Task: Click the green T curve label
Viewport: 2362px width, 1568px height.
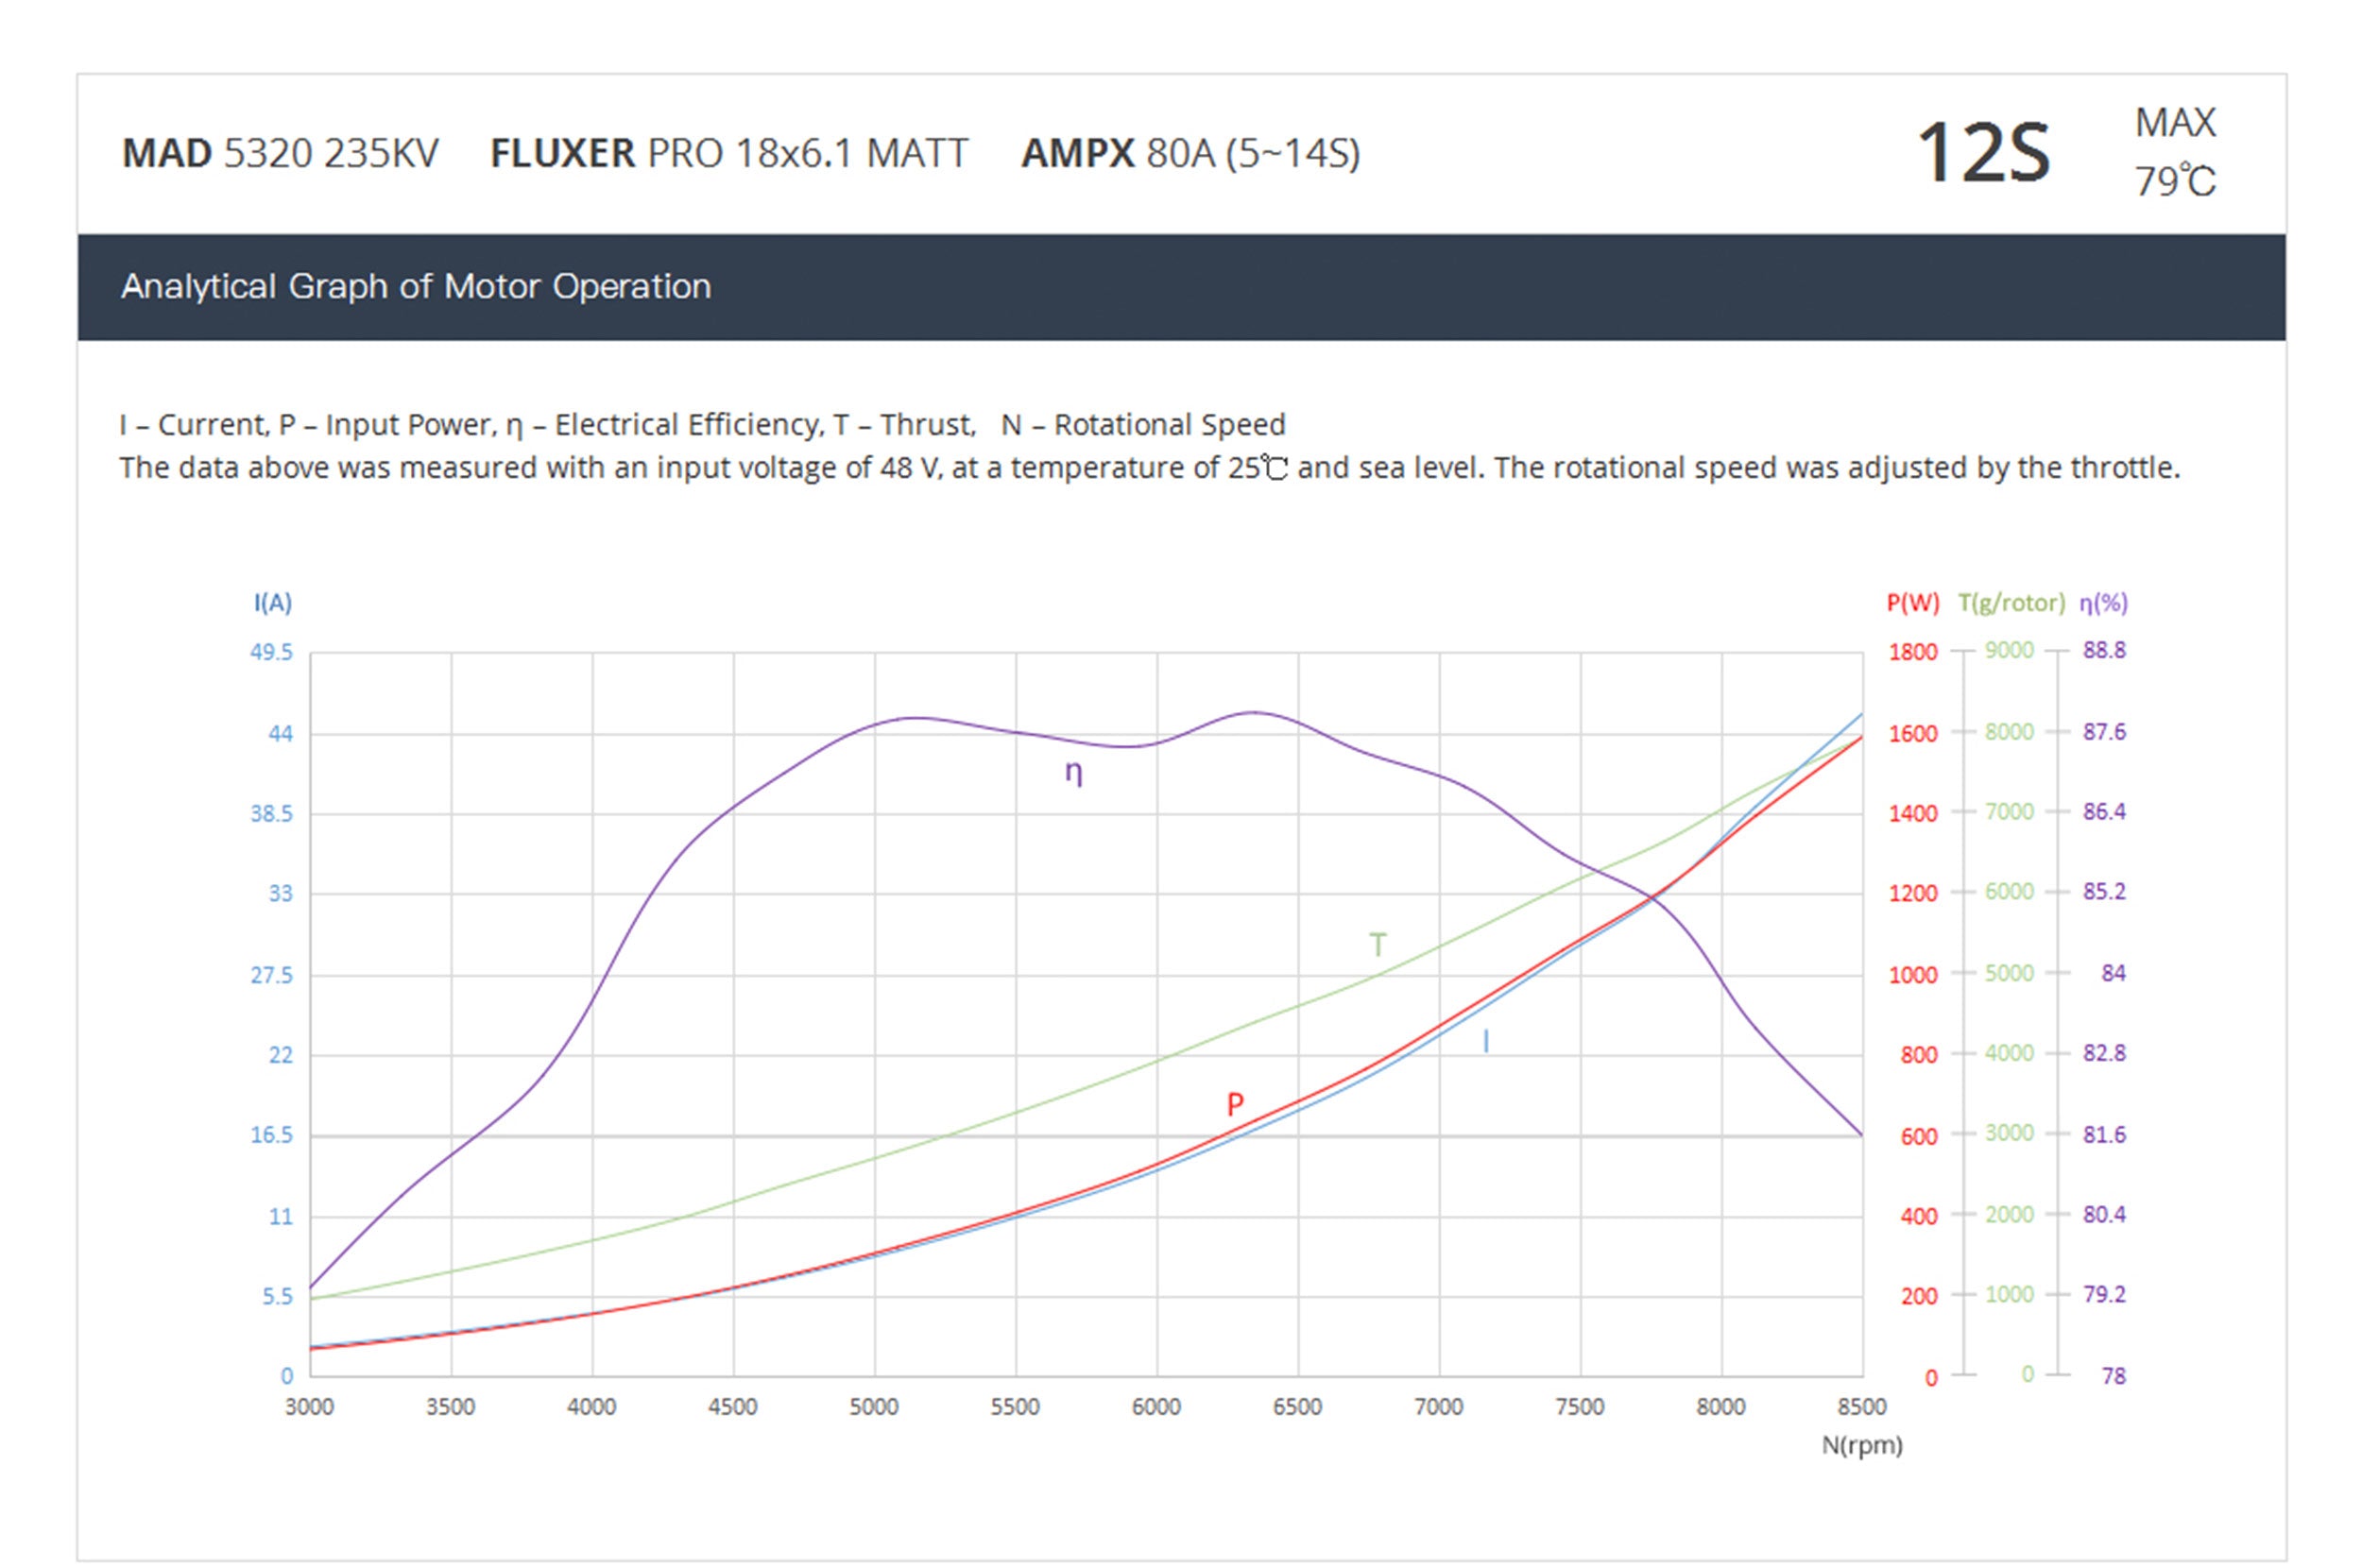Action: pyautogui.click(x=1377, y=945)
